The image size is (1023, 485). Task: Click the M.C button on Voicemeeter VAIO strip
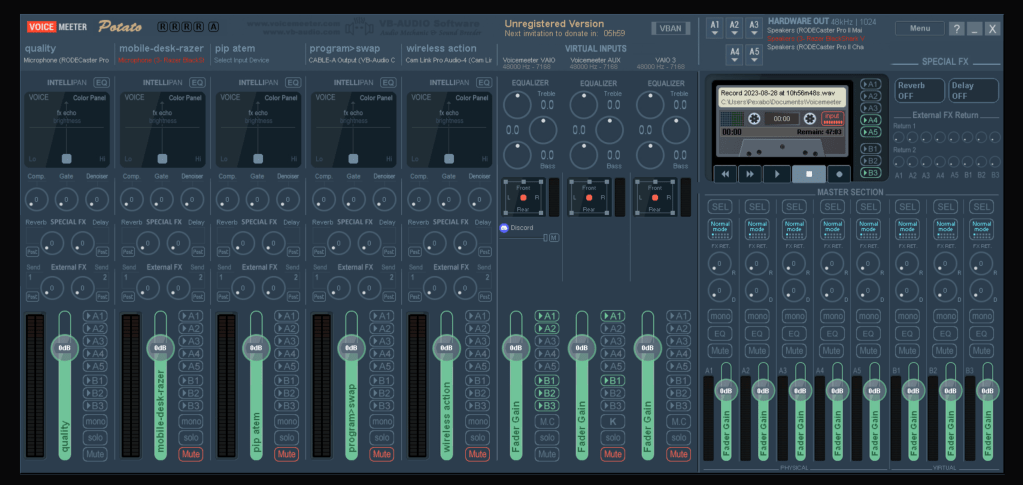pyautogui.click(x=547, y=421)
